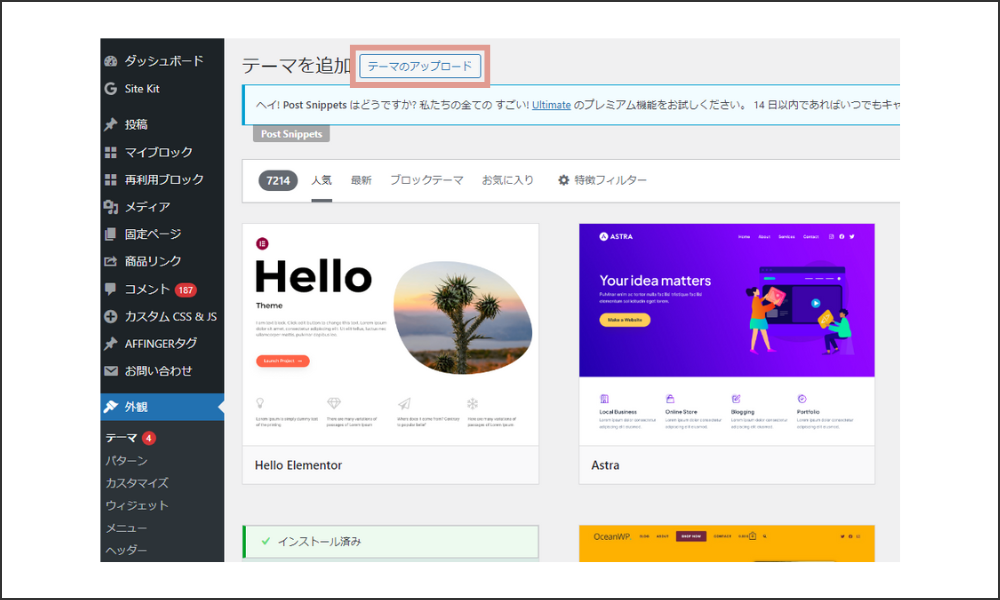Open the コメント menu item

point(147,289)
